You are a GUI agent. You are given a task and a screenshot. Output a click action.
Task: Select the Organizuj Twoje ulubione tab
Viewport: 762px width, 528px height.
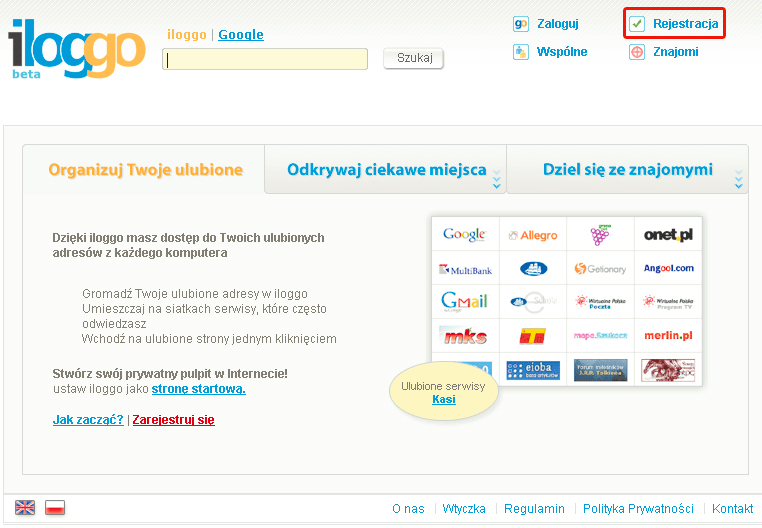click(145, 170)
